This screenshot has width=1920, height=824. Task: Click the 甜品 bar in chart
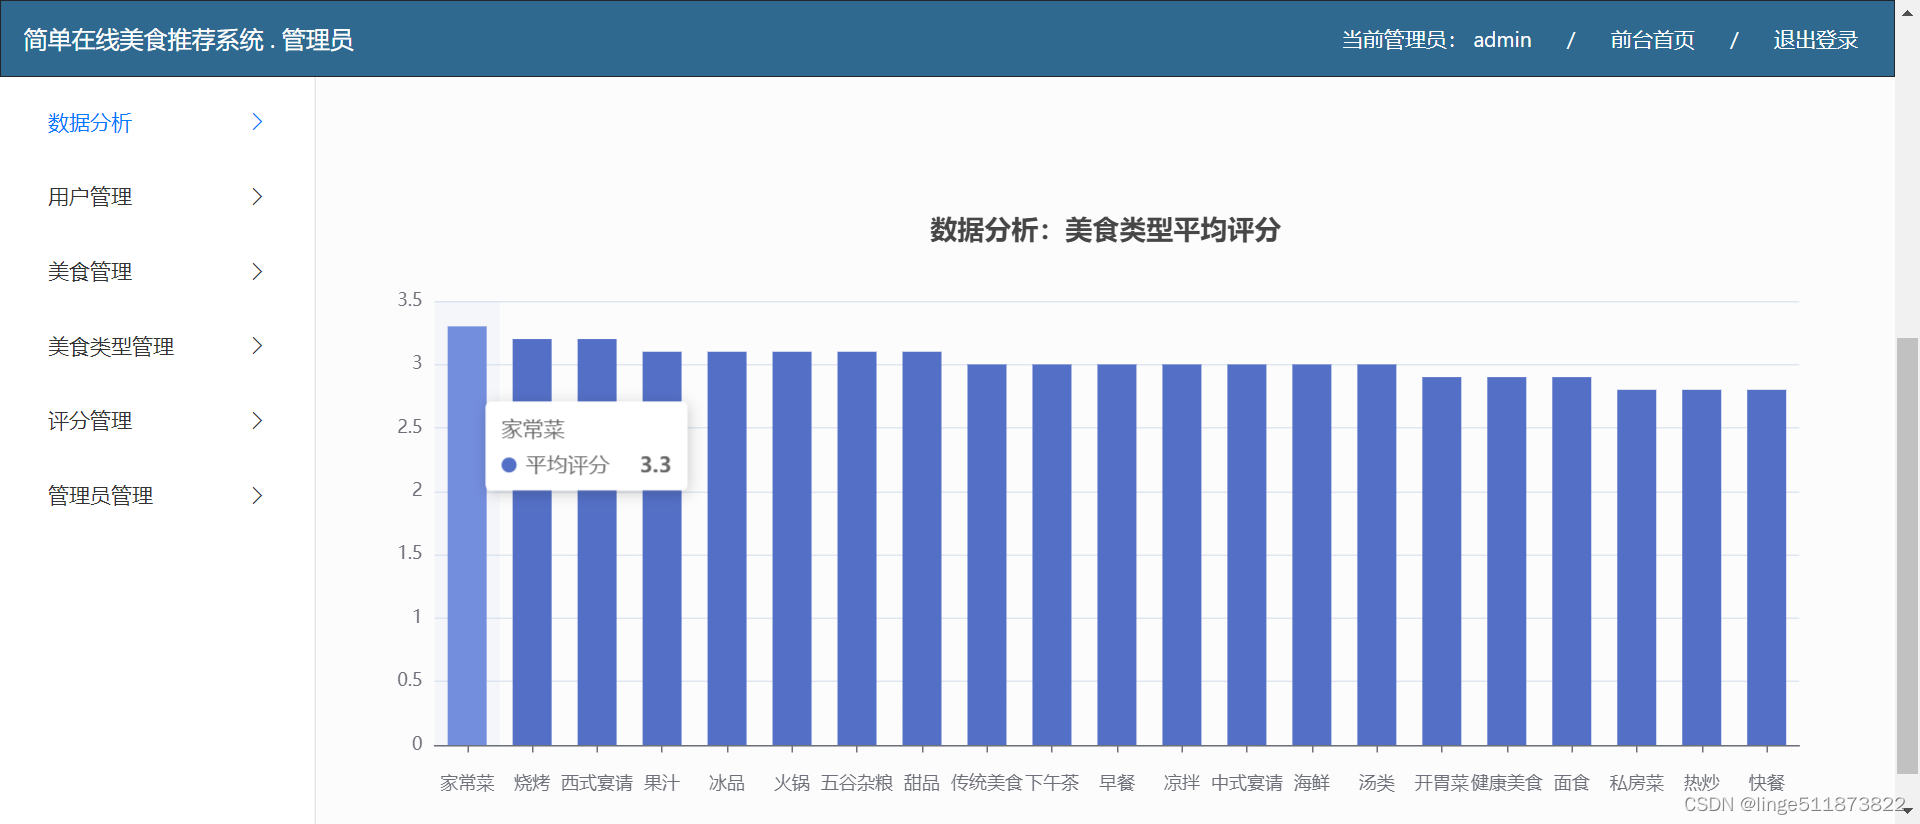click(x=922, y=549)
